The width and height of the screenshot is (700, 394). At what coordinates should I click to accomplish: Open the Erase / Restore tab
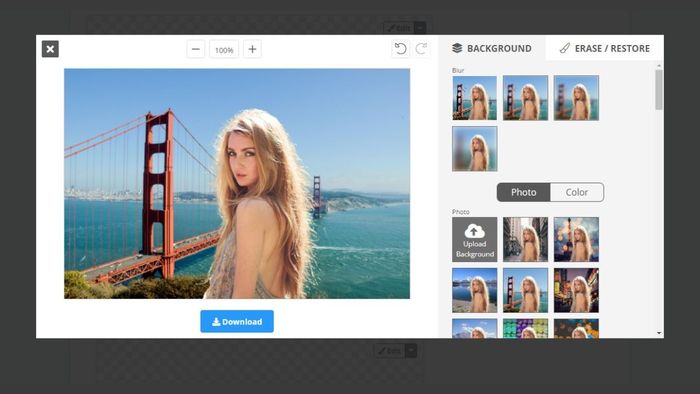point(604,48)
